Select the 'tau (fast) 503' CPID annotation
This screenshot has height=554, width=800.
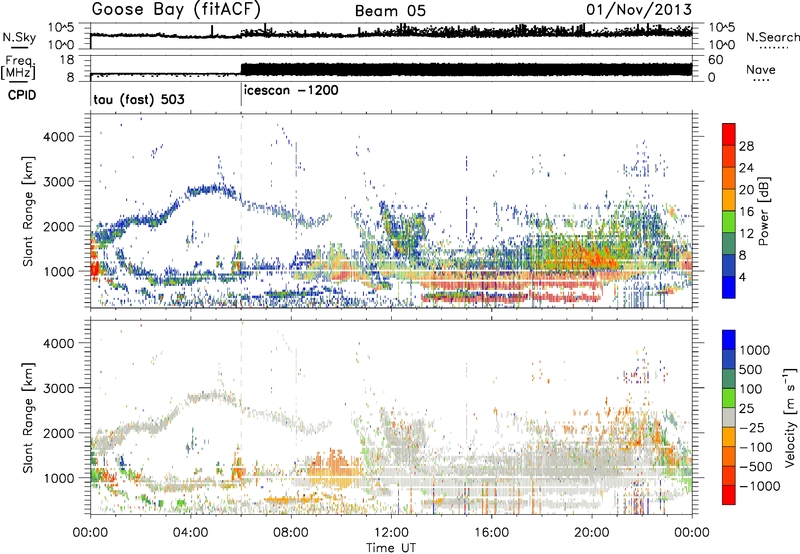[139, 99]
